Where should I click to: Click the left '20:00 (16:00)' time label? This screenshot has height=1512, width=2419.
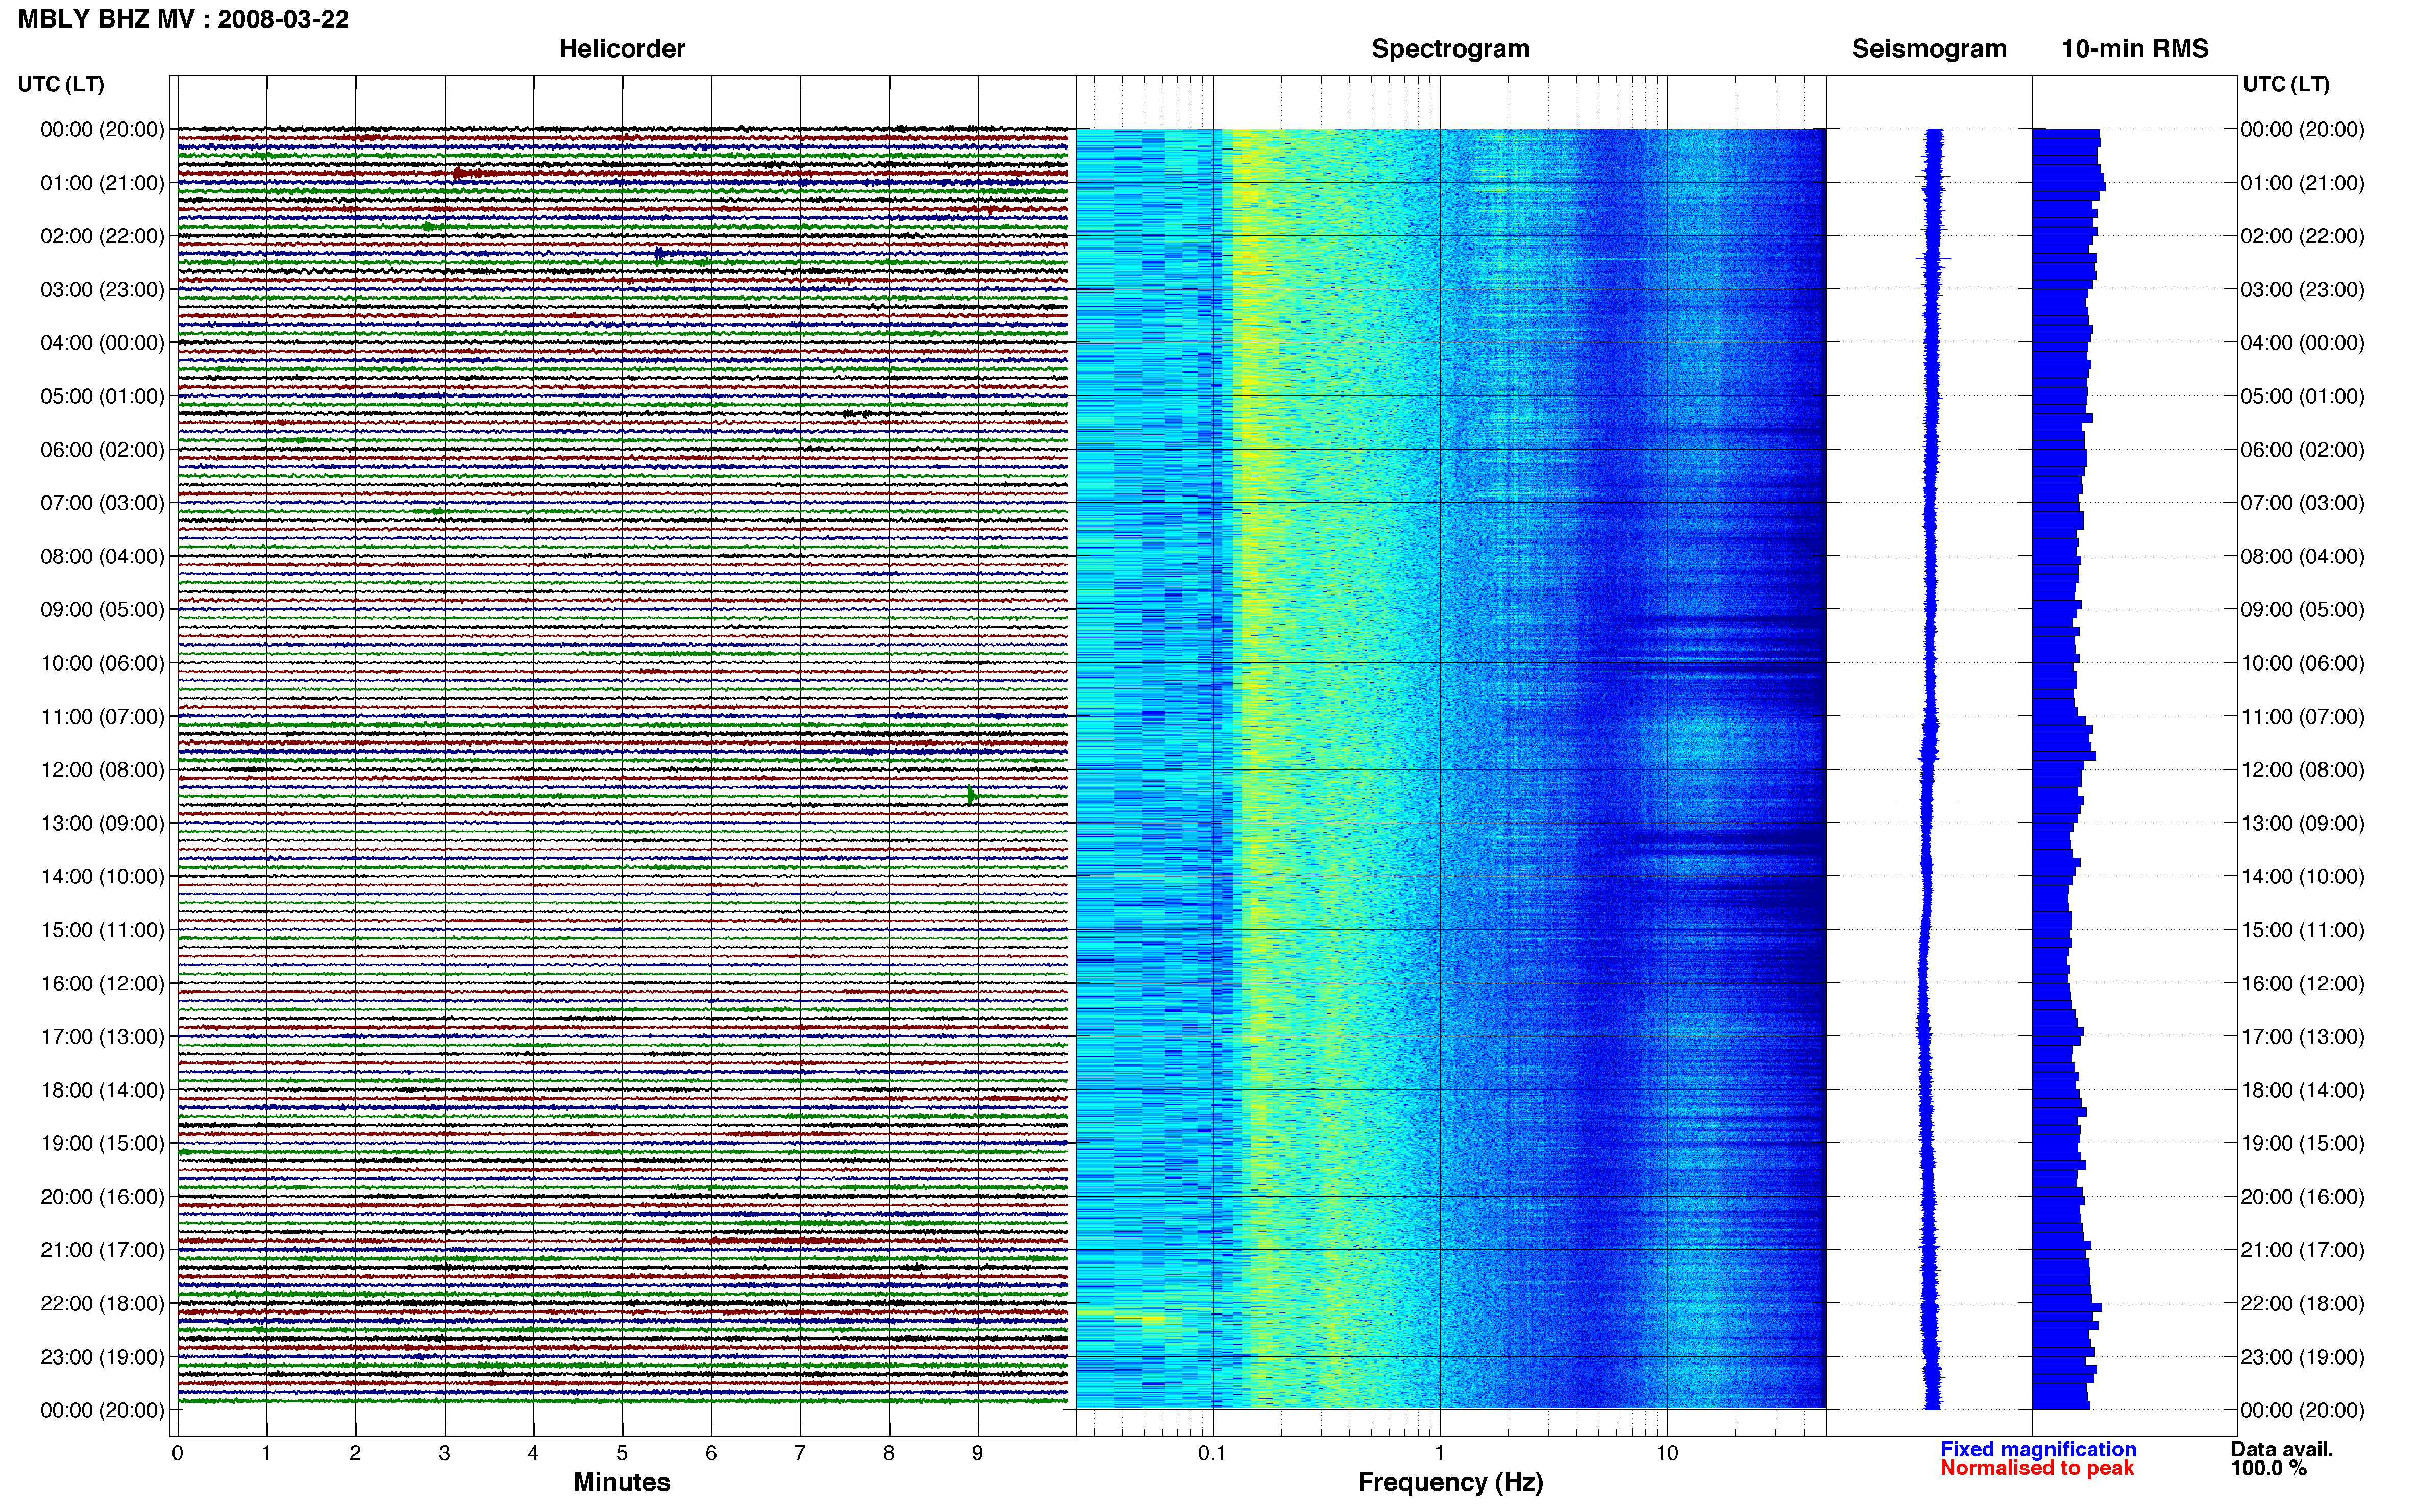coord(102,1197)
